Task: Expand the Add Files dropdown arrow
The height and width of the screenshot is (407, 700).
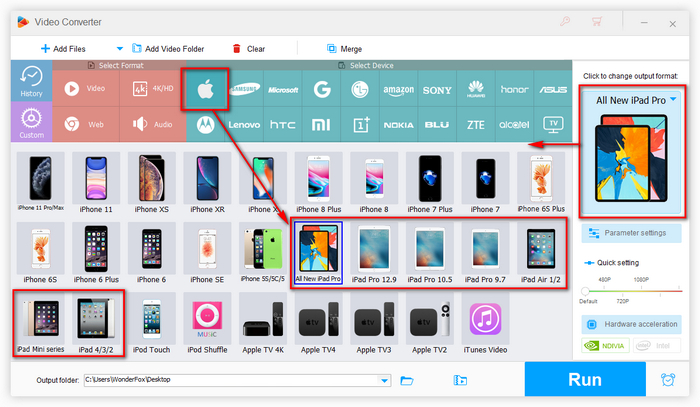Action: tap(120, 49)
